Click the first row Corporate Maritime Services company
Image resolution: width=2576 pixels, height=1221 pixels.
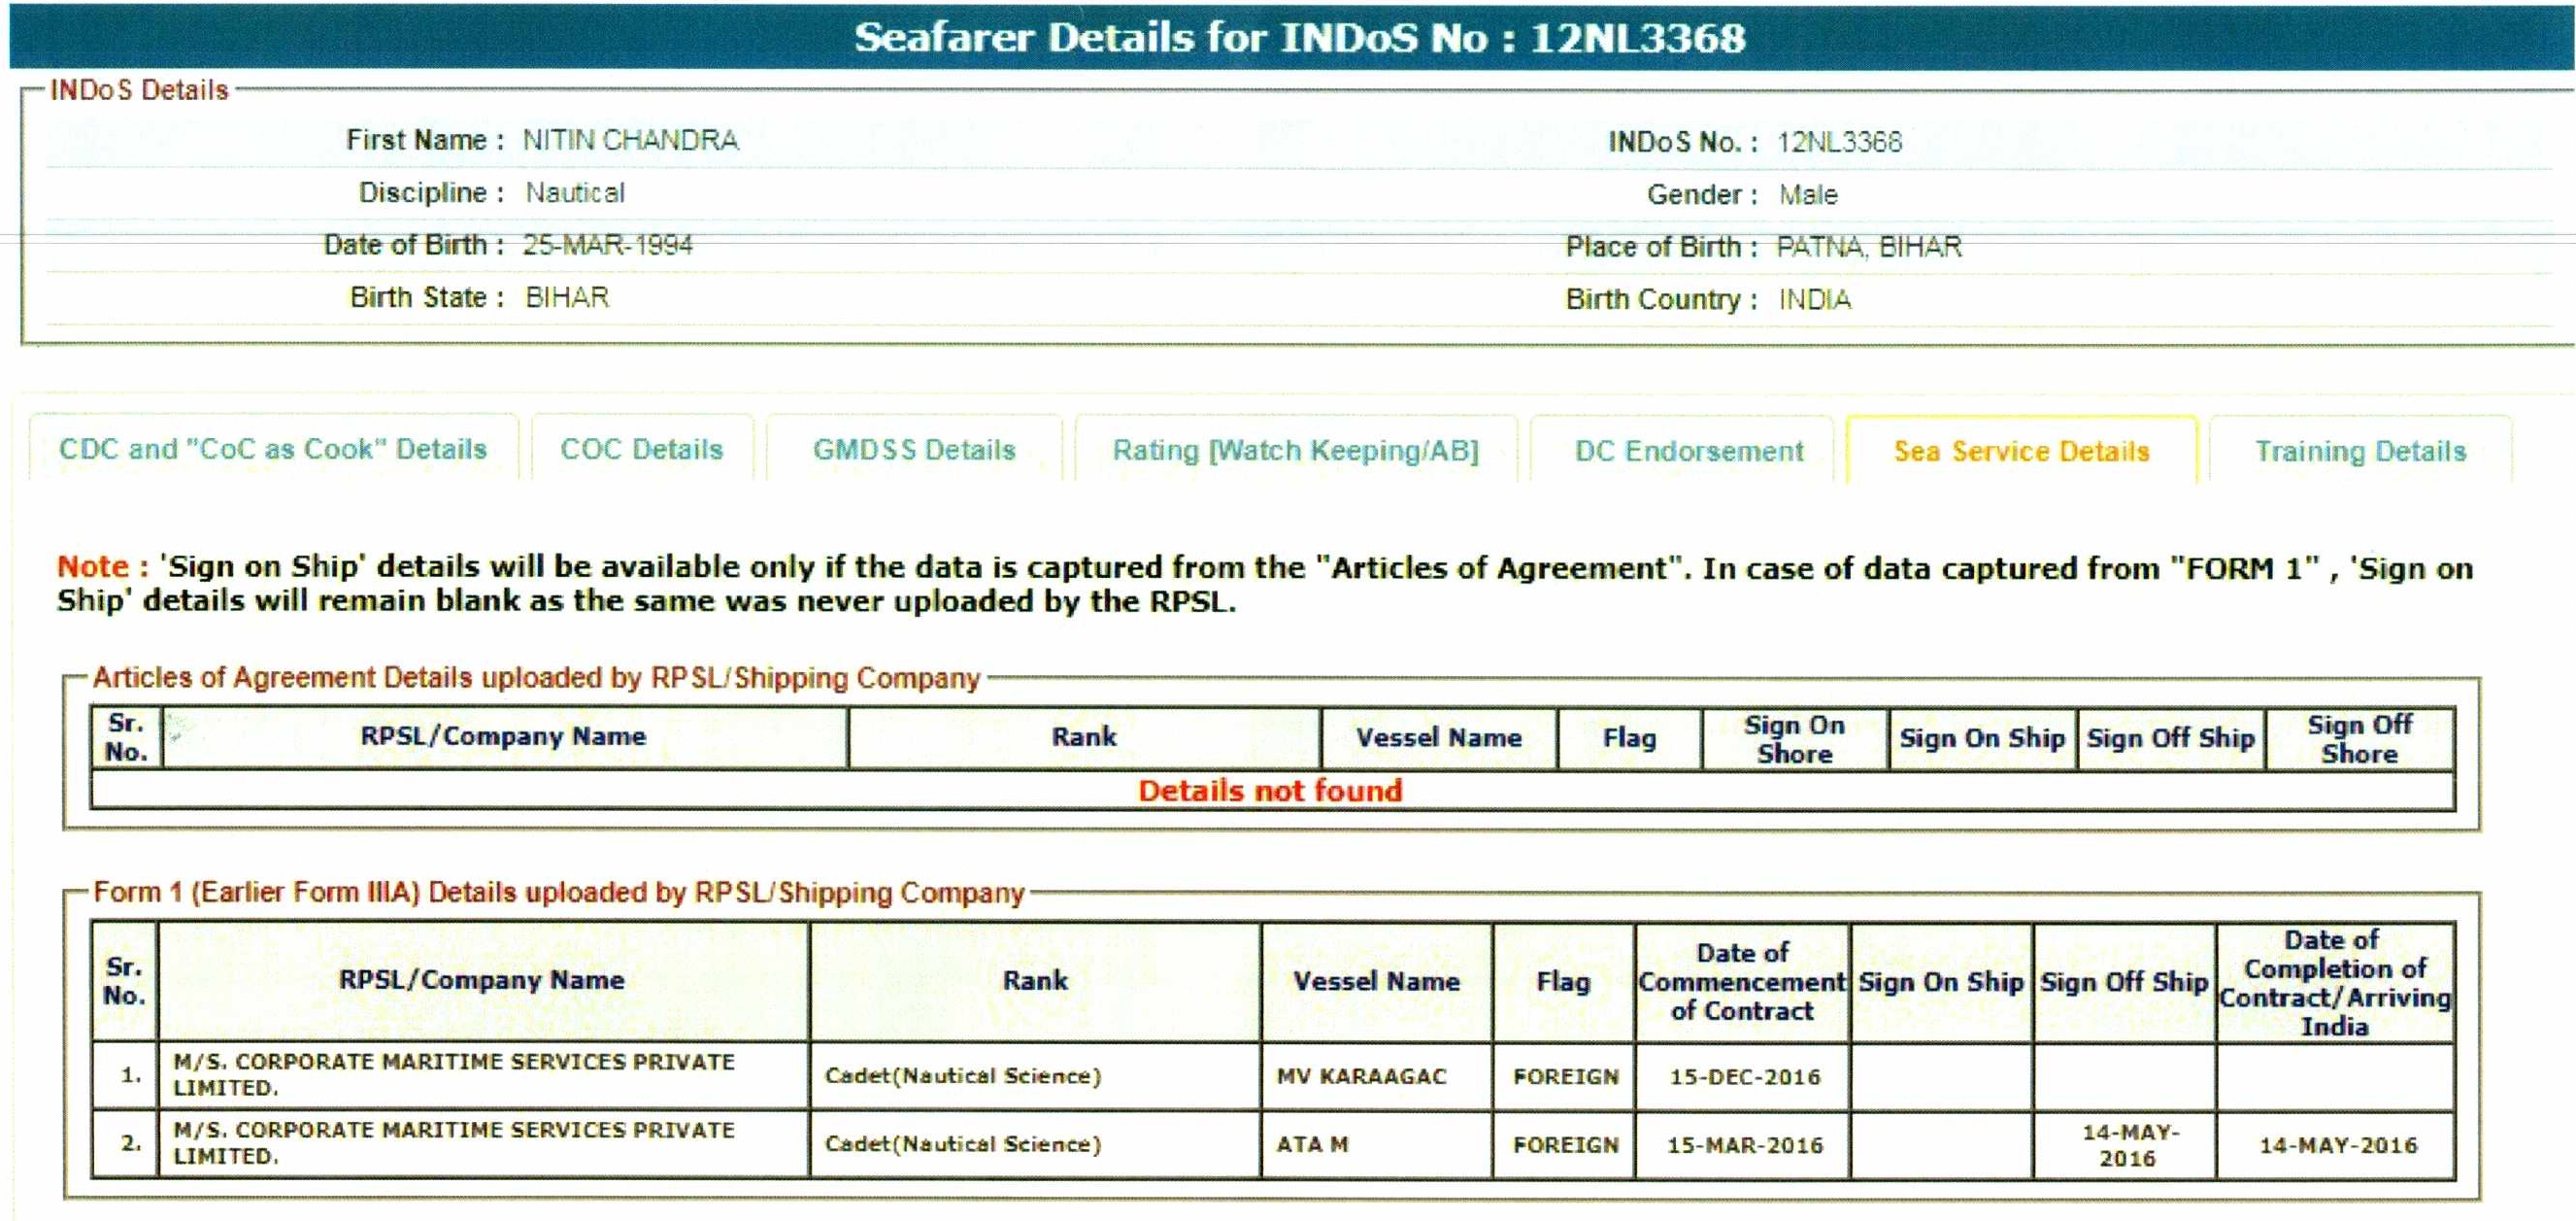pyautogui.click(x=453, y=1074)
